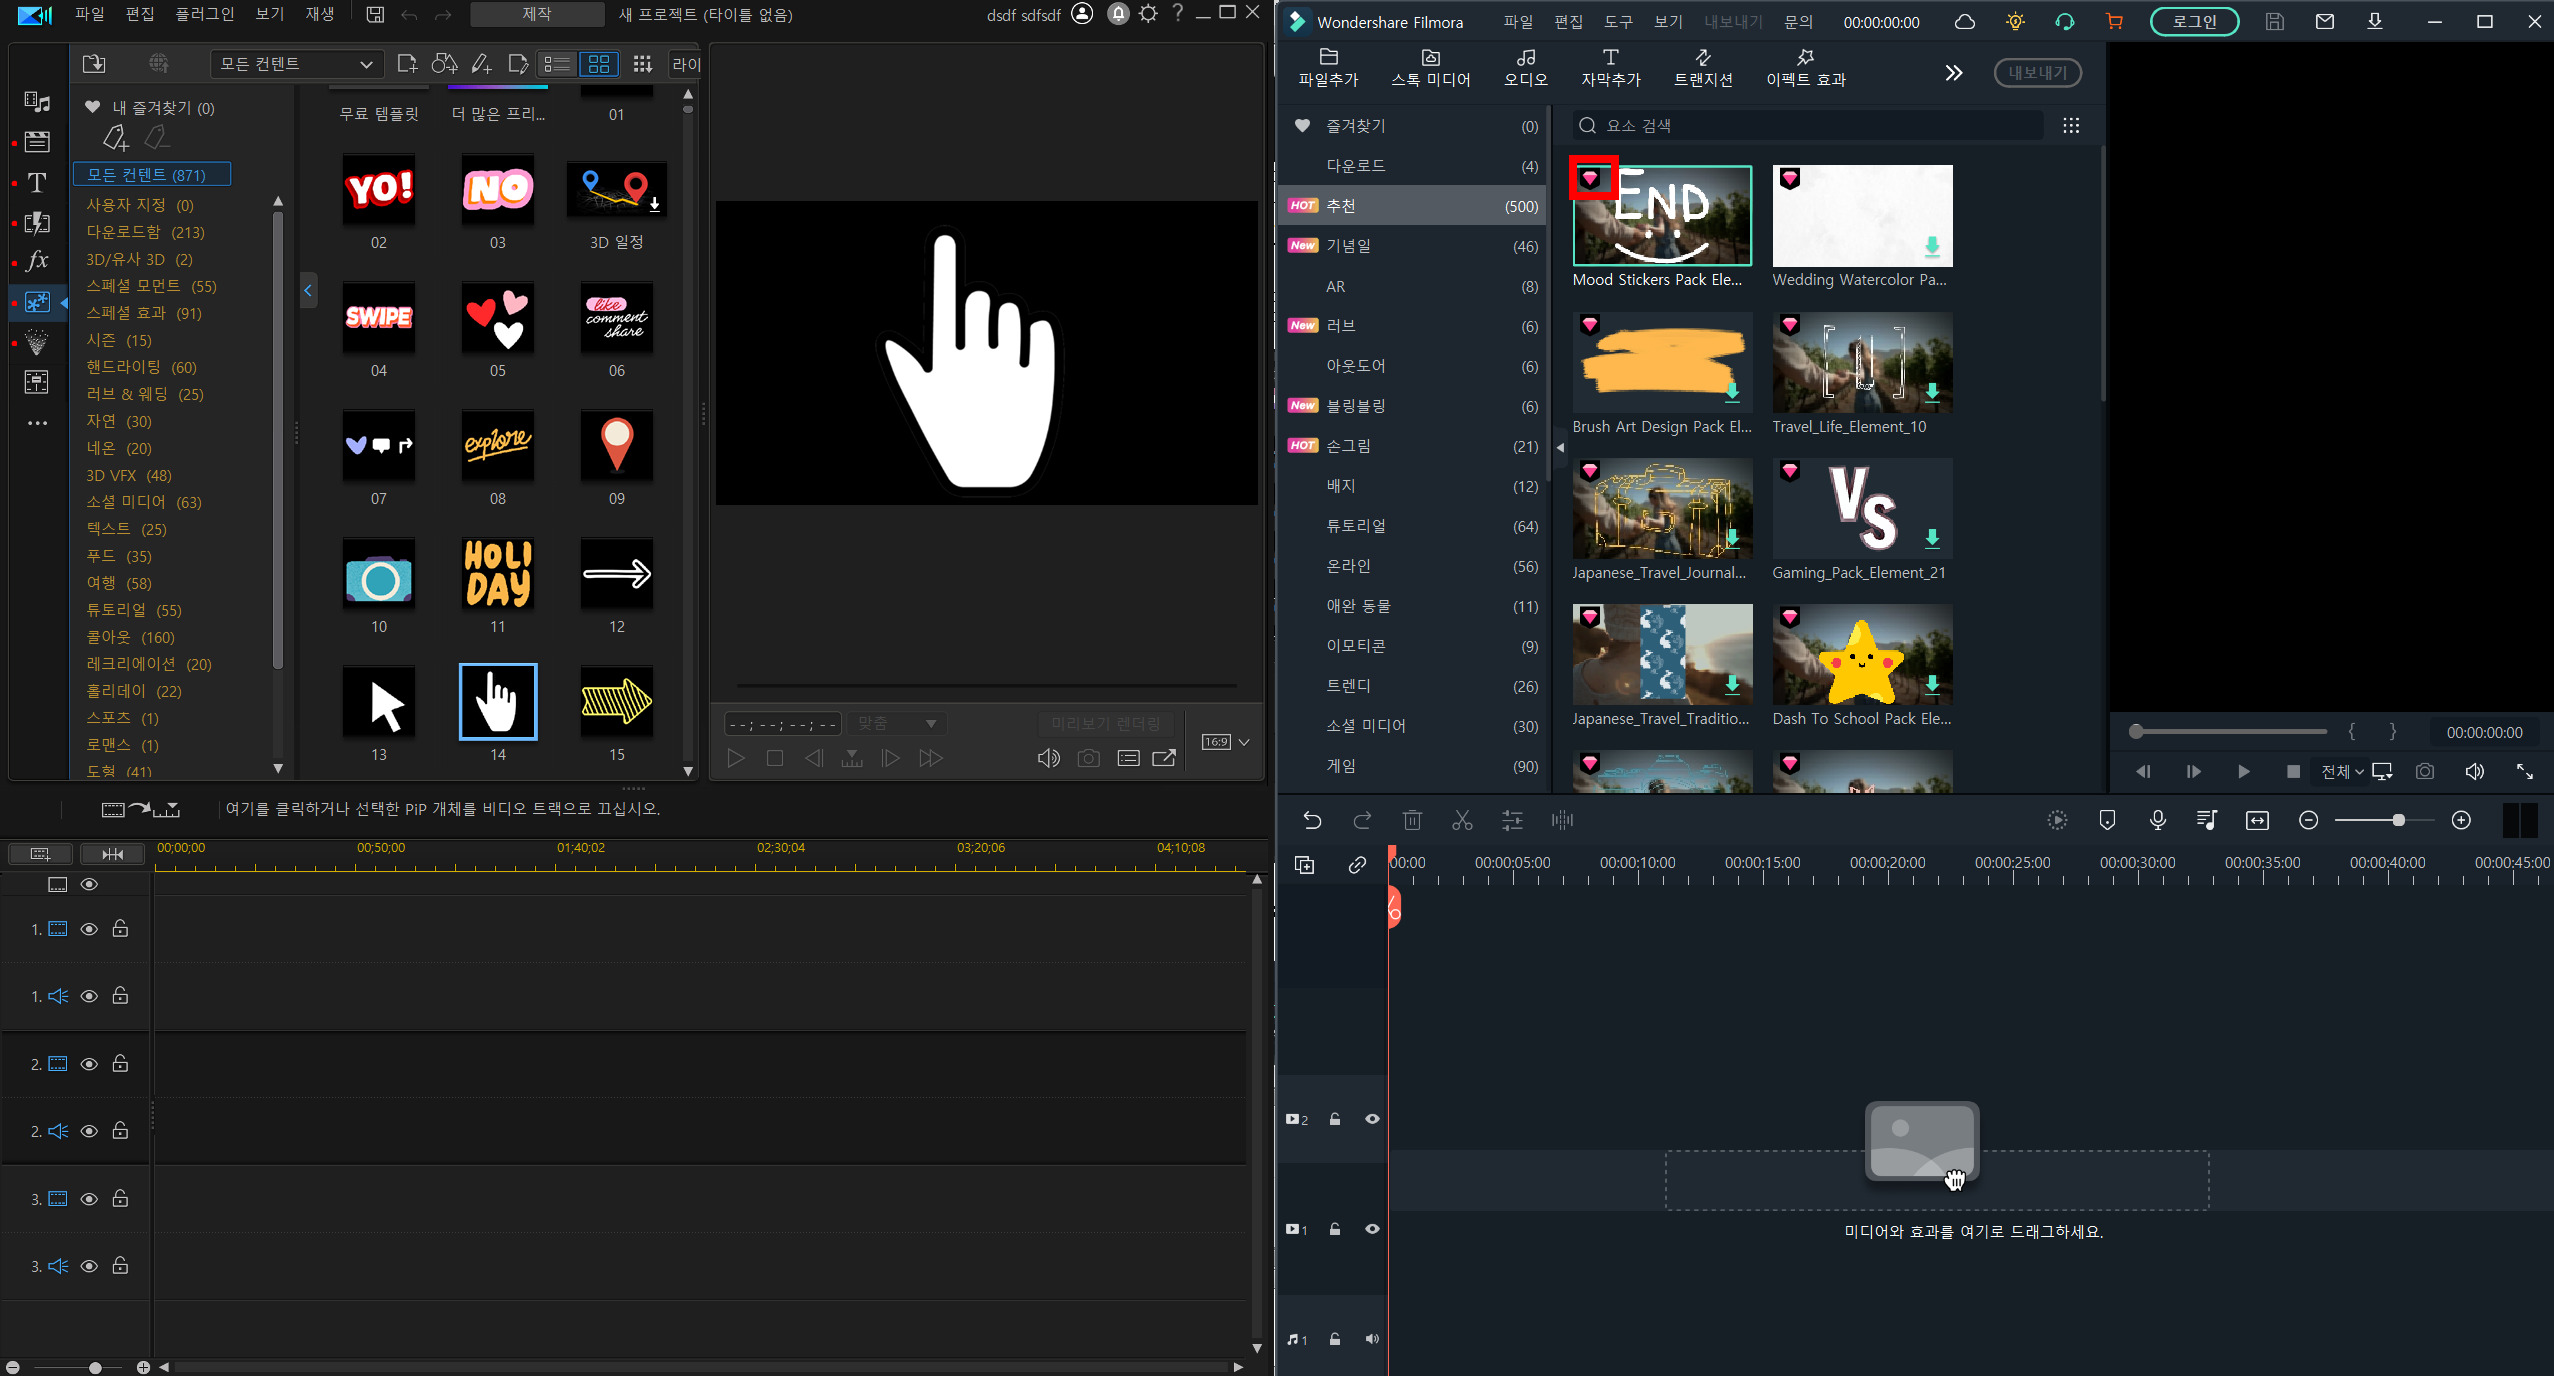
Task: Click the Filmora snapshot camera icon
Action: point(2425,772)
